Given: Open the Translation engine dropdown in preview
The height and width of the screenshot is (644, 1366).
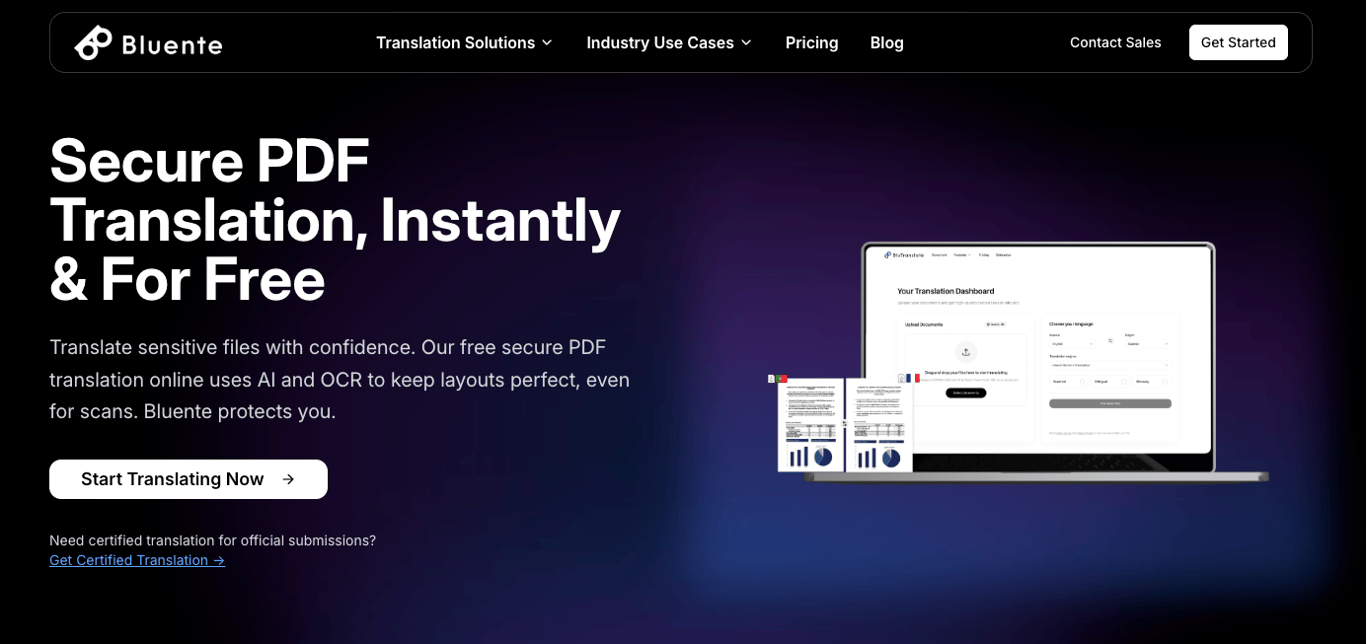Looking at the screenshot, I should 1110,365.
